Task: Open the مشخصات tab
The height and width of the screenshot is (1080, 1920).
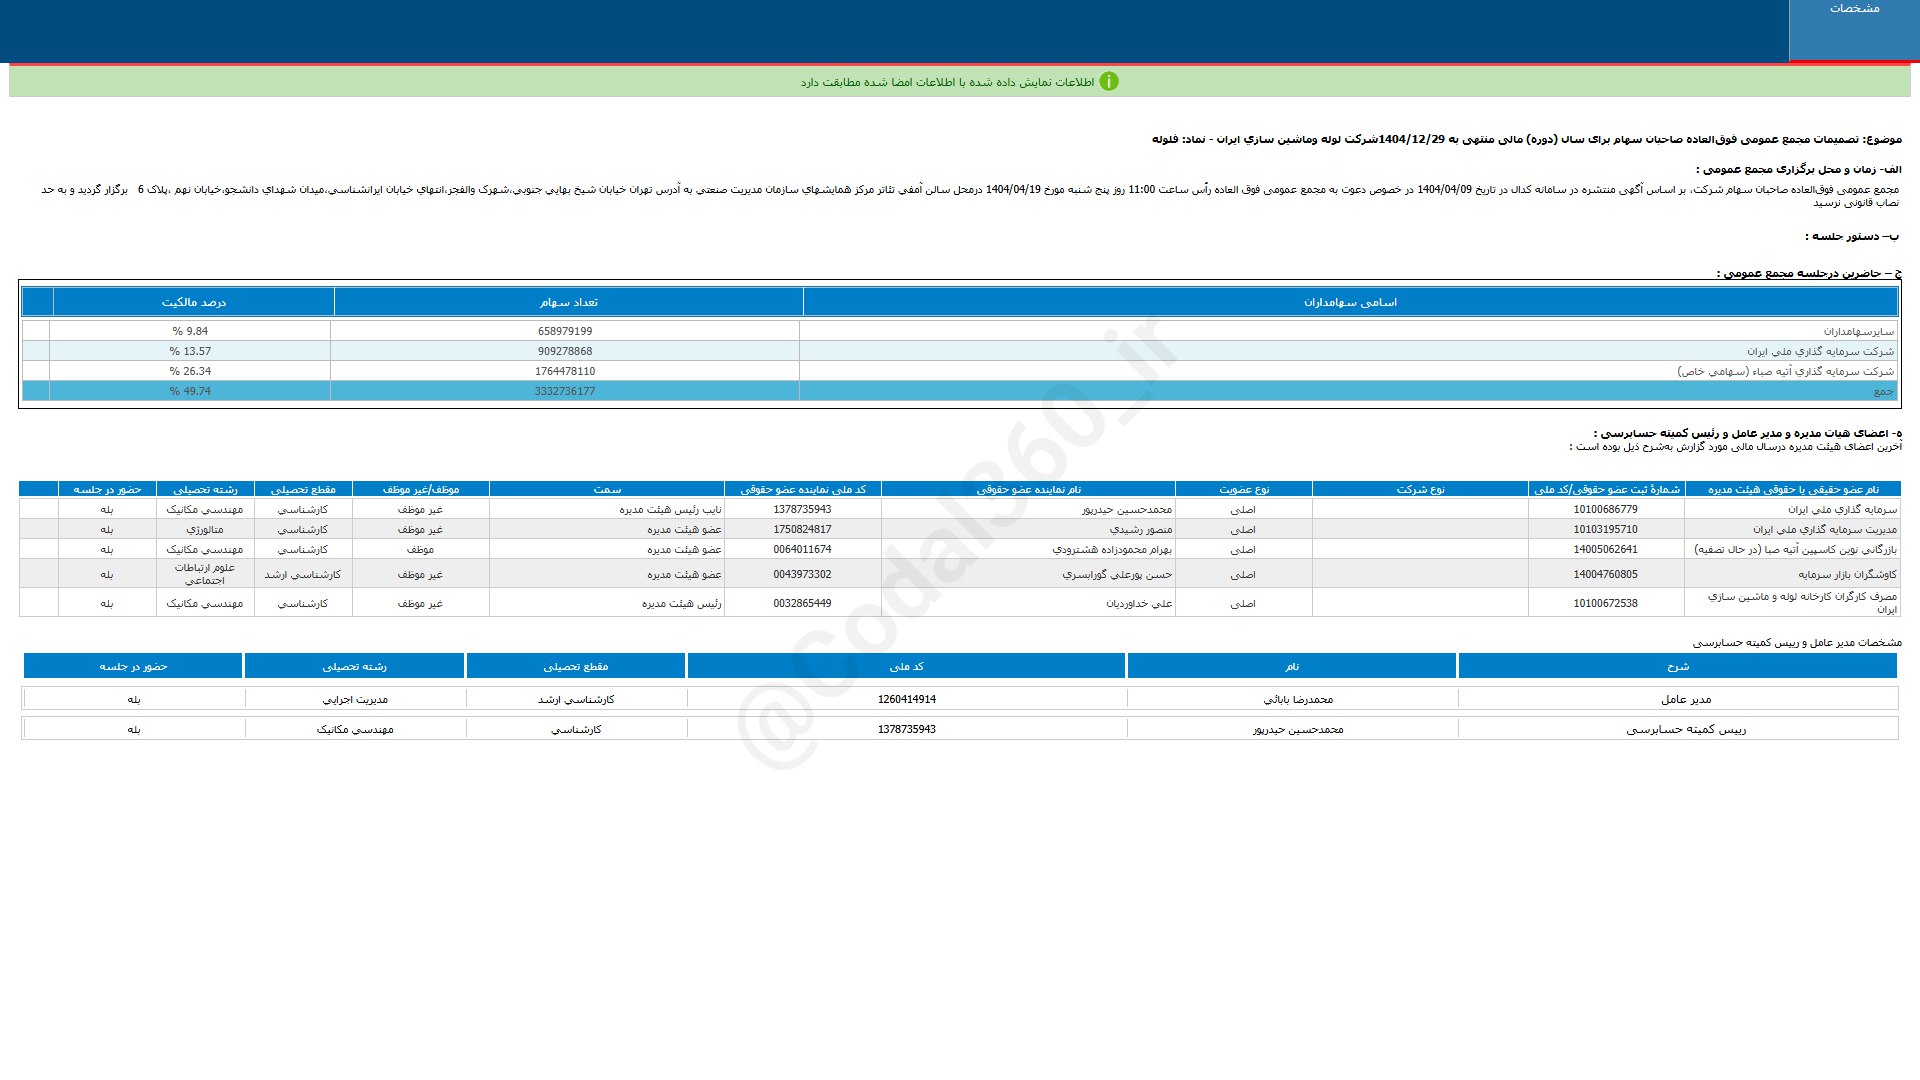Action: pyautogui.click(x=1854, y=30)
